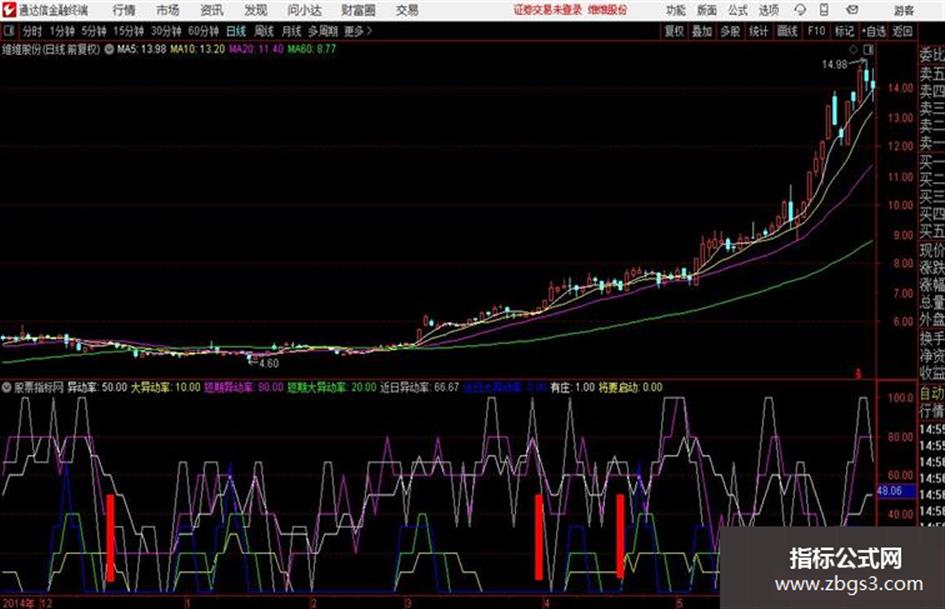Open the mail message icon

852,10
